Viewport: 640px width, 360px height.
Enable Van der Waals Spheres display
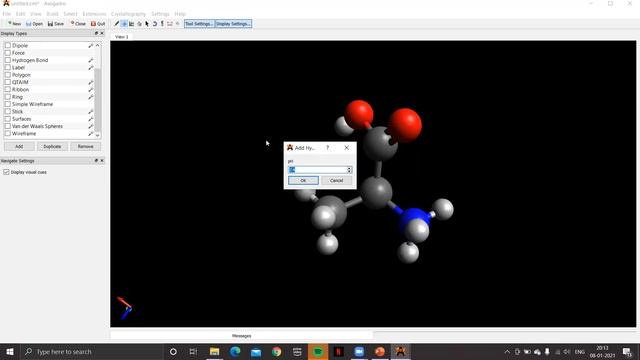(8, 127)
